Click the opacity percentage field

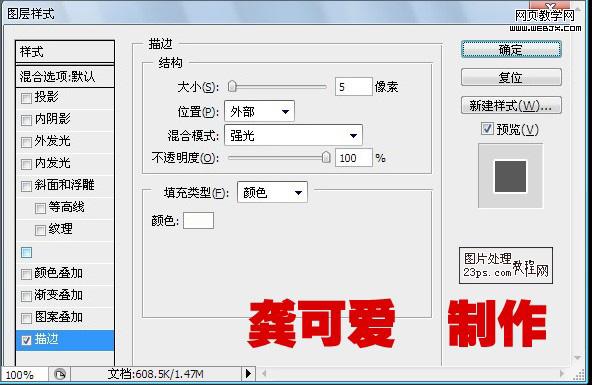click(x=354, y=158)
